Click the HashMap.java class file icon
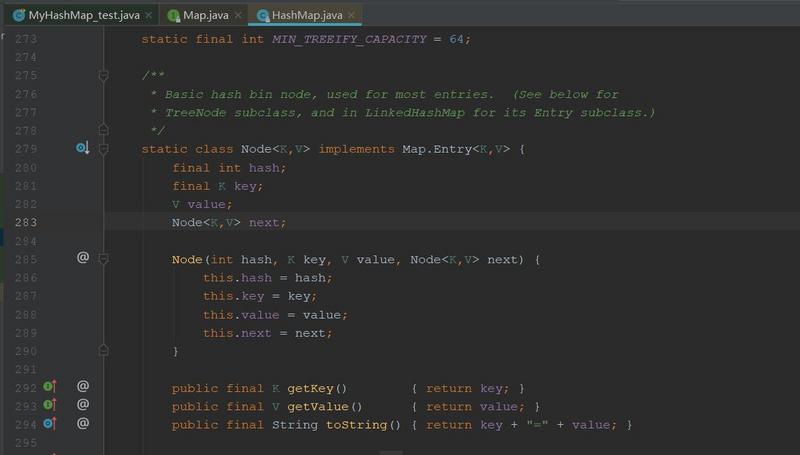The image size is (800, 455). point(263,15)
